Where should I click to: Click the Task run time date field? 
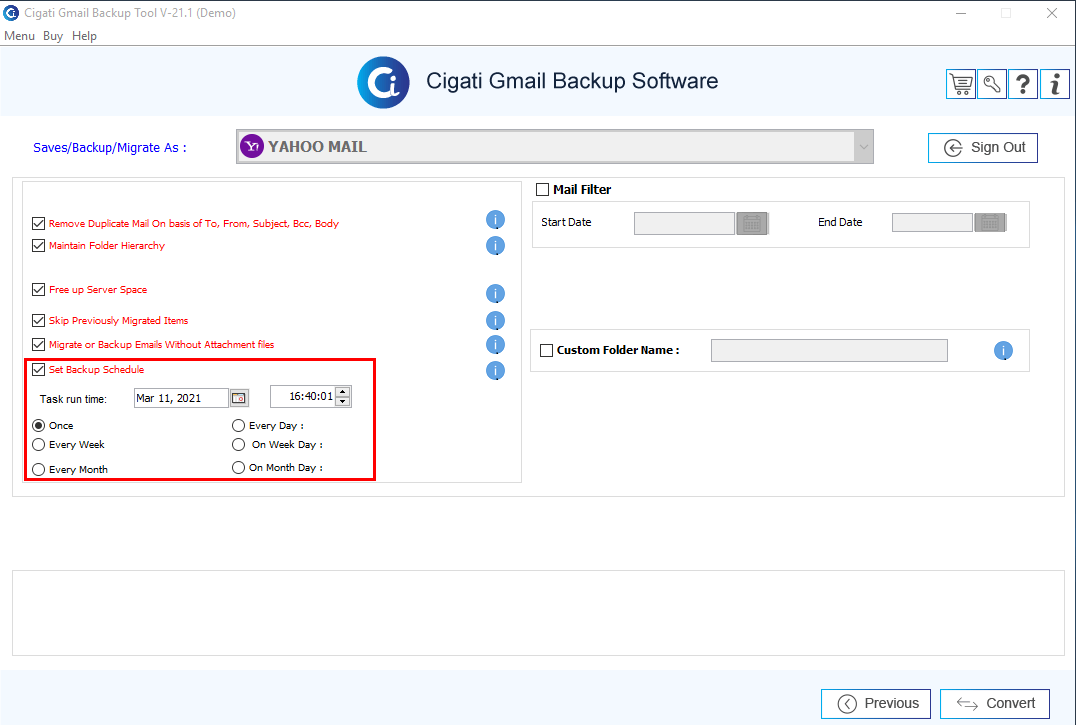tap(181, 398)
